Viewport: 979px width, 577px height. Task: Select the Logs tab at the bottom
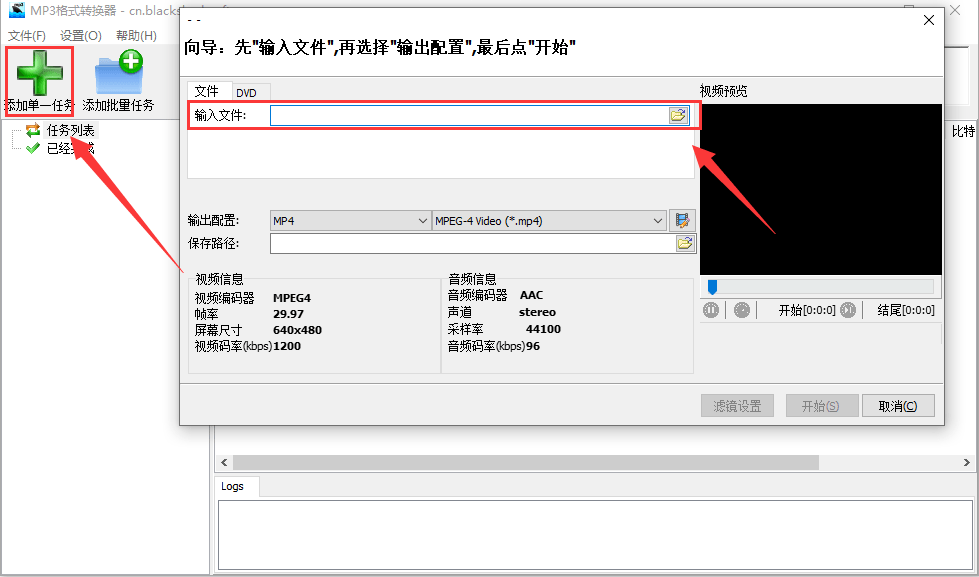235,486
